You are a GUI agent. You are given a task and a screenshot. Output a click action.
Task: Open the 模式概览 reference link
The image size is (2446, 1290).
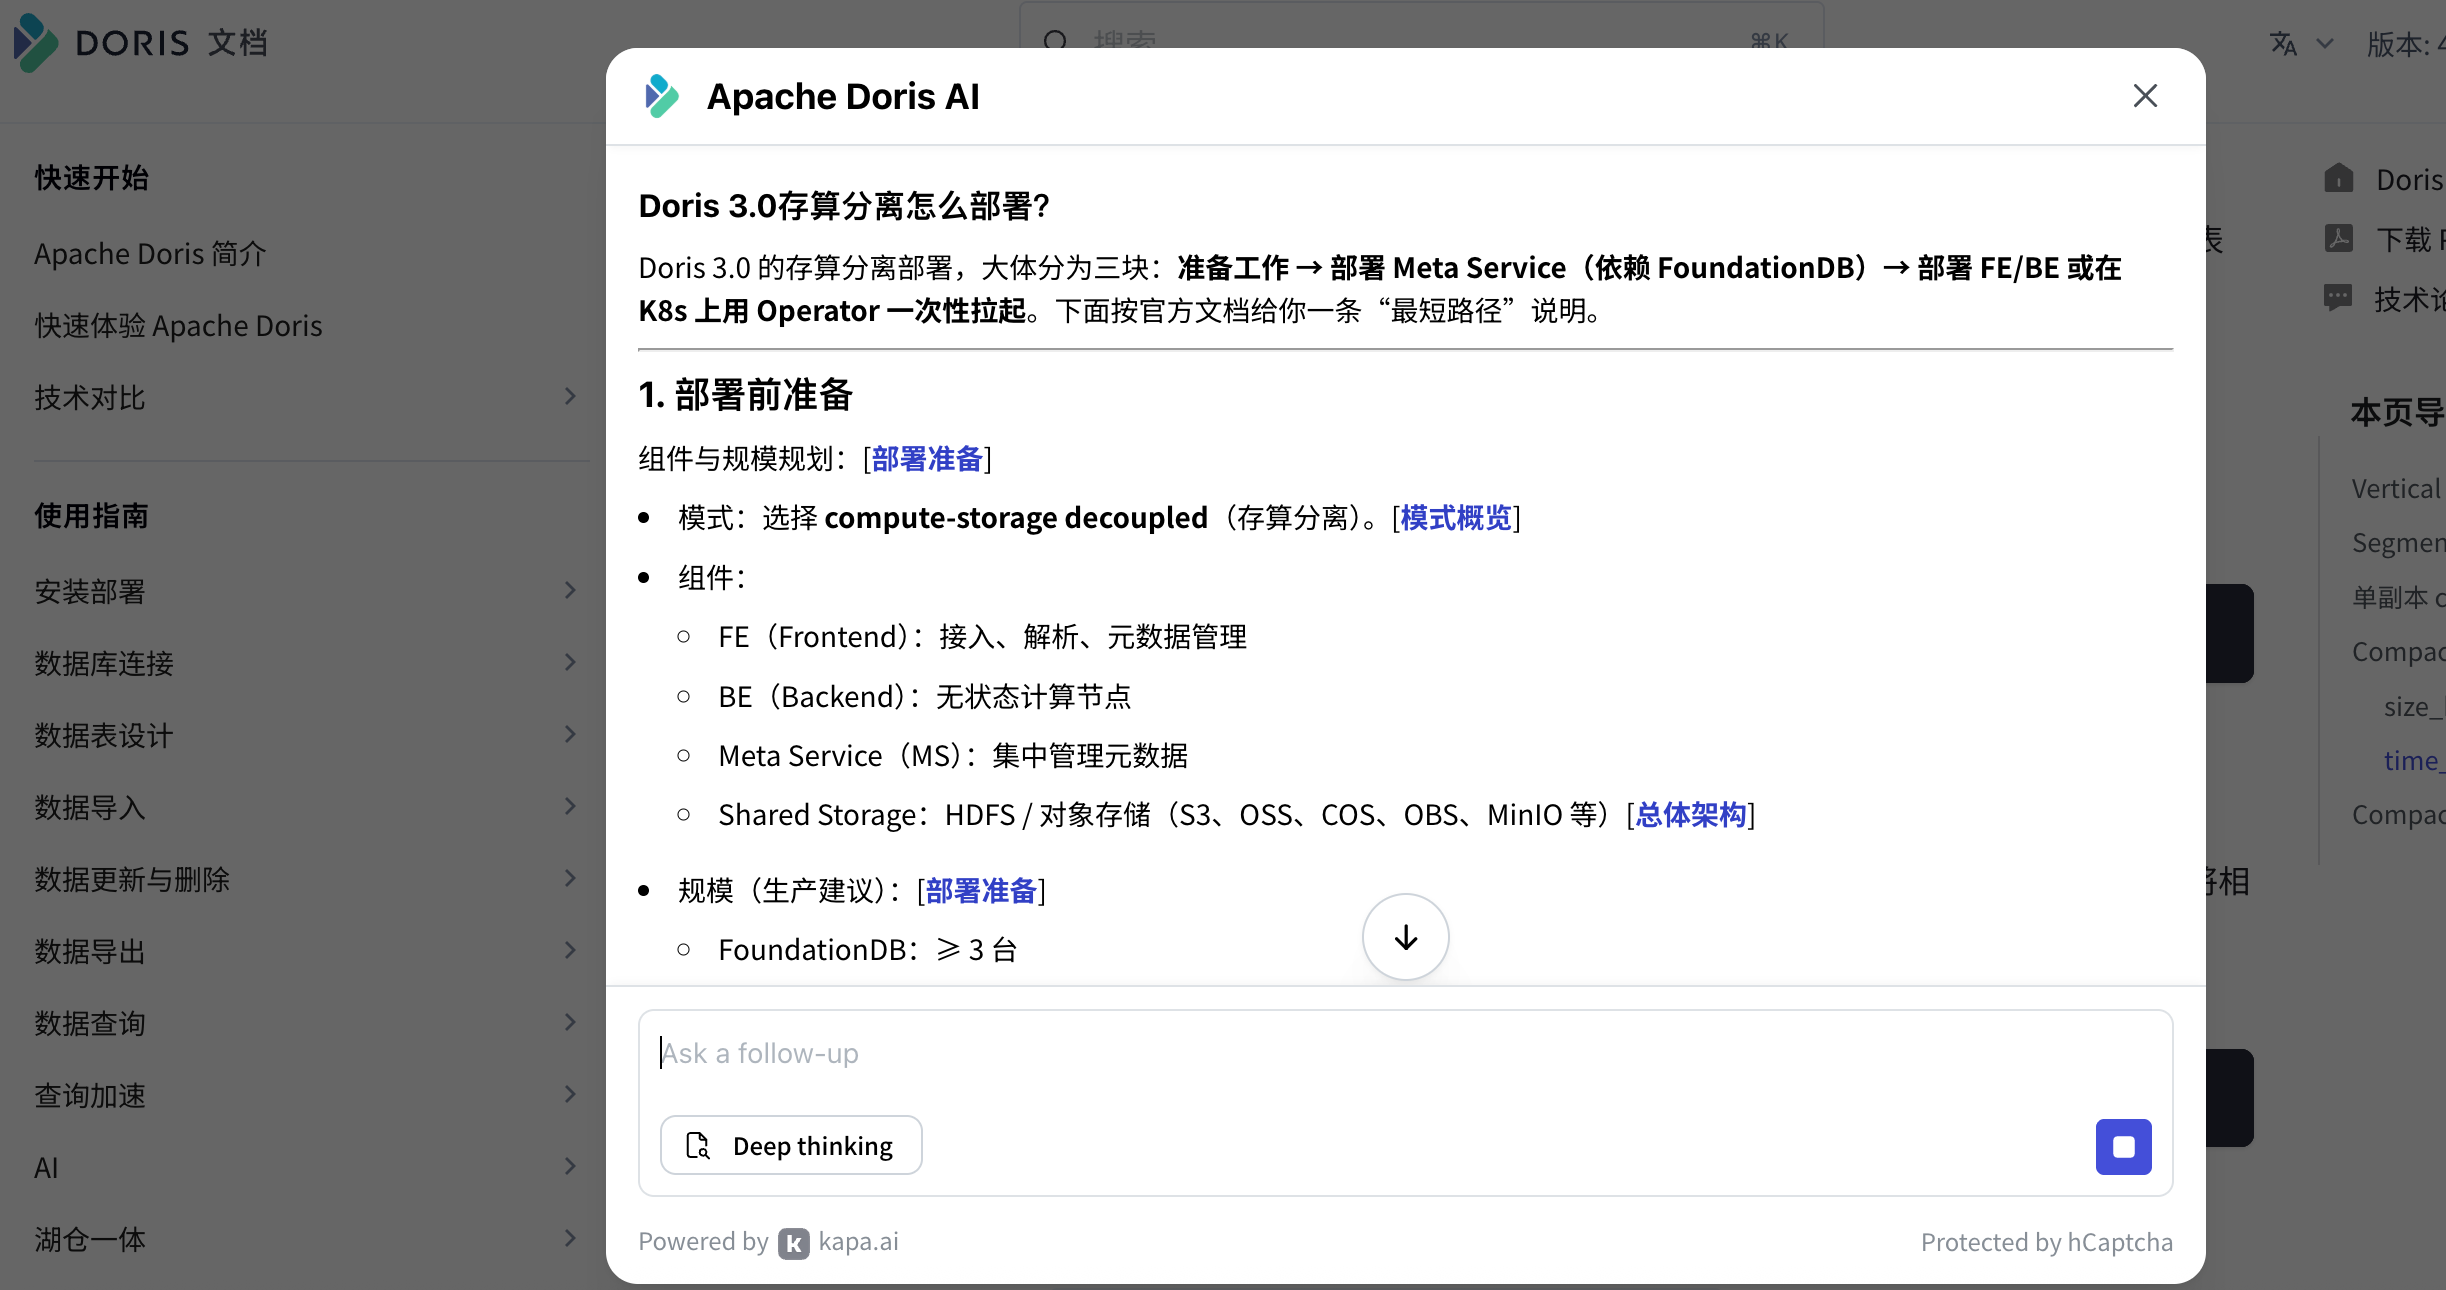click(x=1455, y=518)
